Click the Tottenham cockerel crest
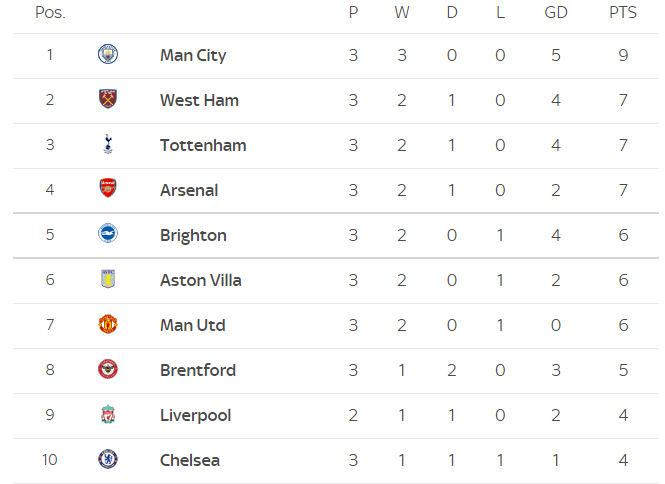665x484 pixels. pos(108,144)
